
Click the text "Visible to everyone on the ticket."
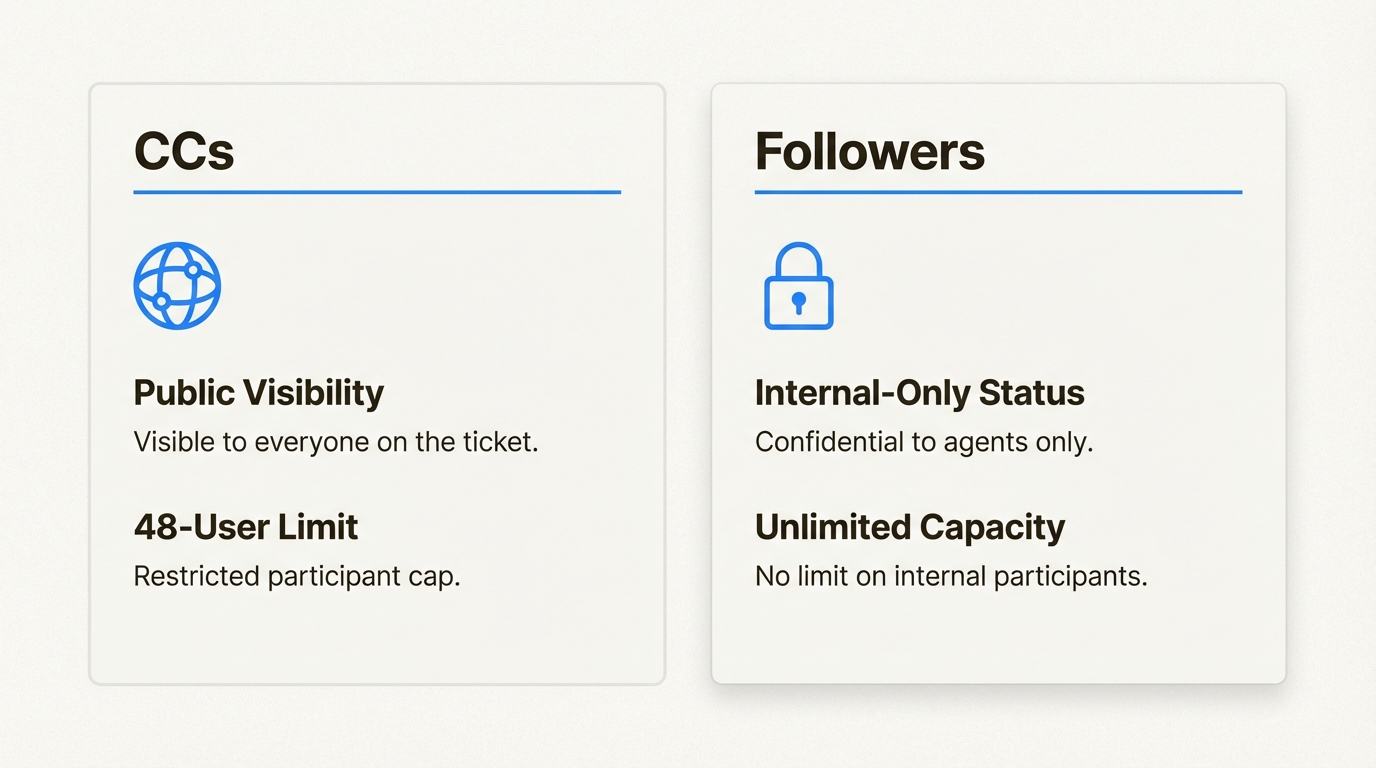pyautogui.click(x=336, y=442)
